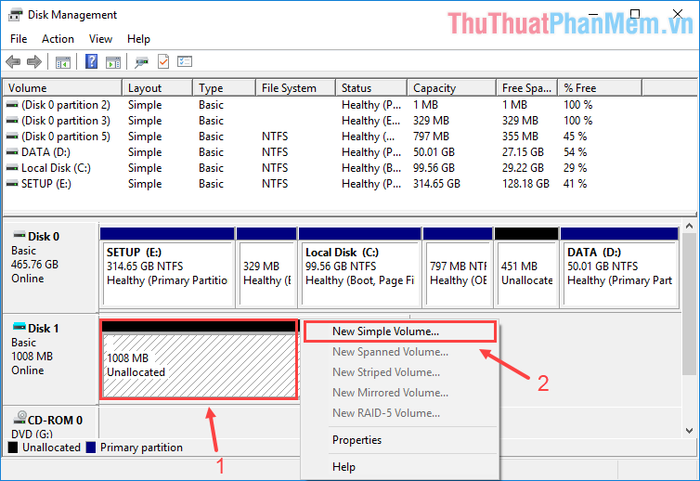Image resolution: width=700 pixels, height=481 pixels.
Task: Select the SETUP (E:) partition block on Disk 0
Action: pyautogui.click(x=167, y=267)
